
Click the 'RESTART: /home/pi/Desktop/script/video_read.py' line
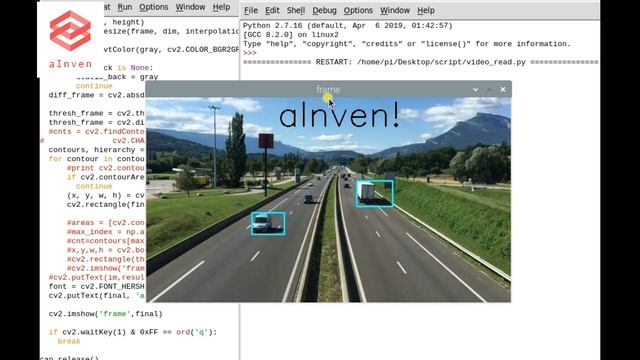420,62
